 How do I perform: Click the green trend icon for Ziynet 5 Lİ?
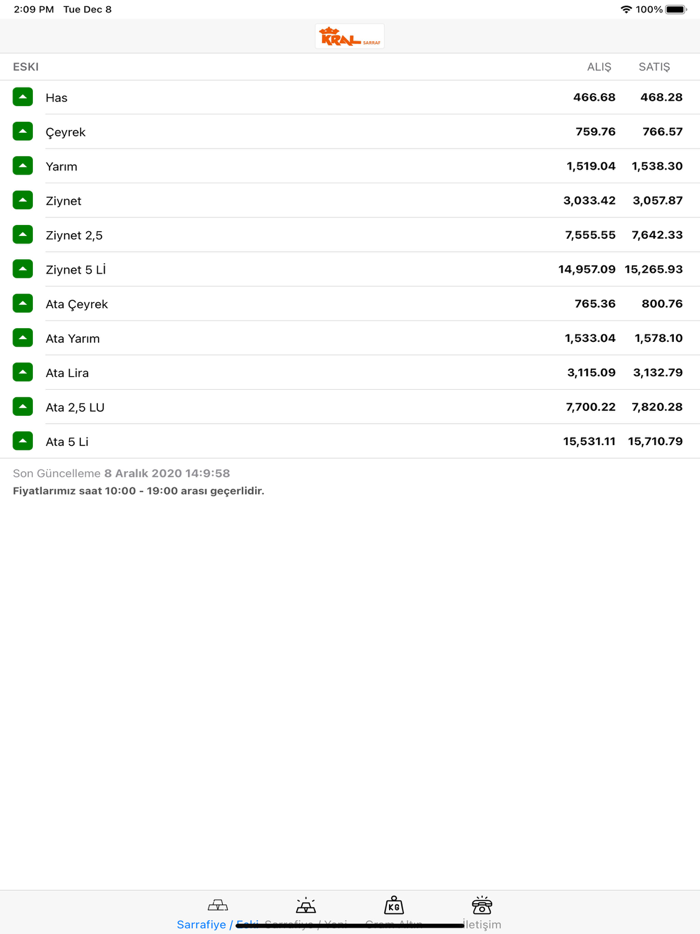pyautogui.click(x=23, y=269)
